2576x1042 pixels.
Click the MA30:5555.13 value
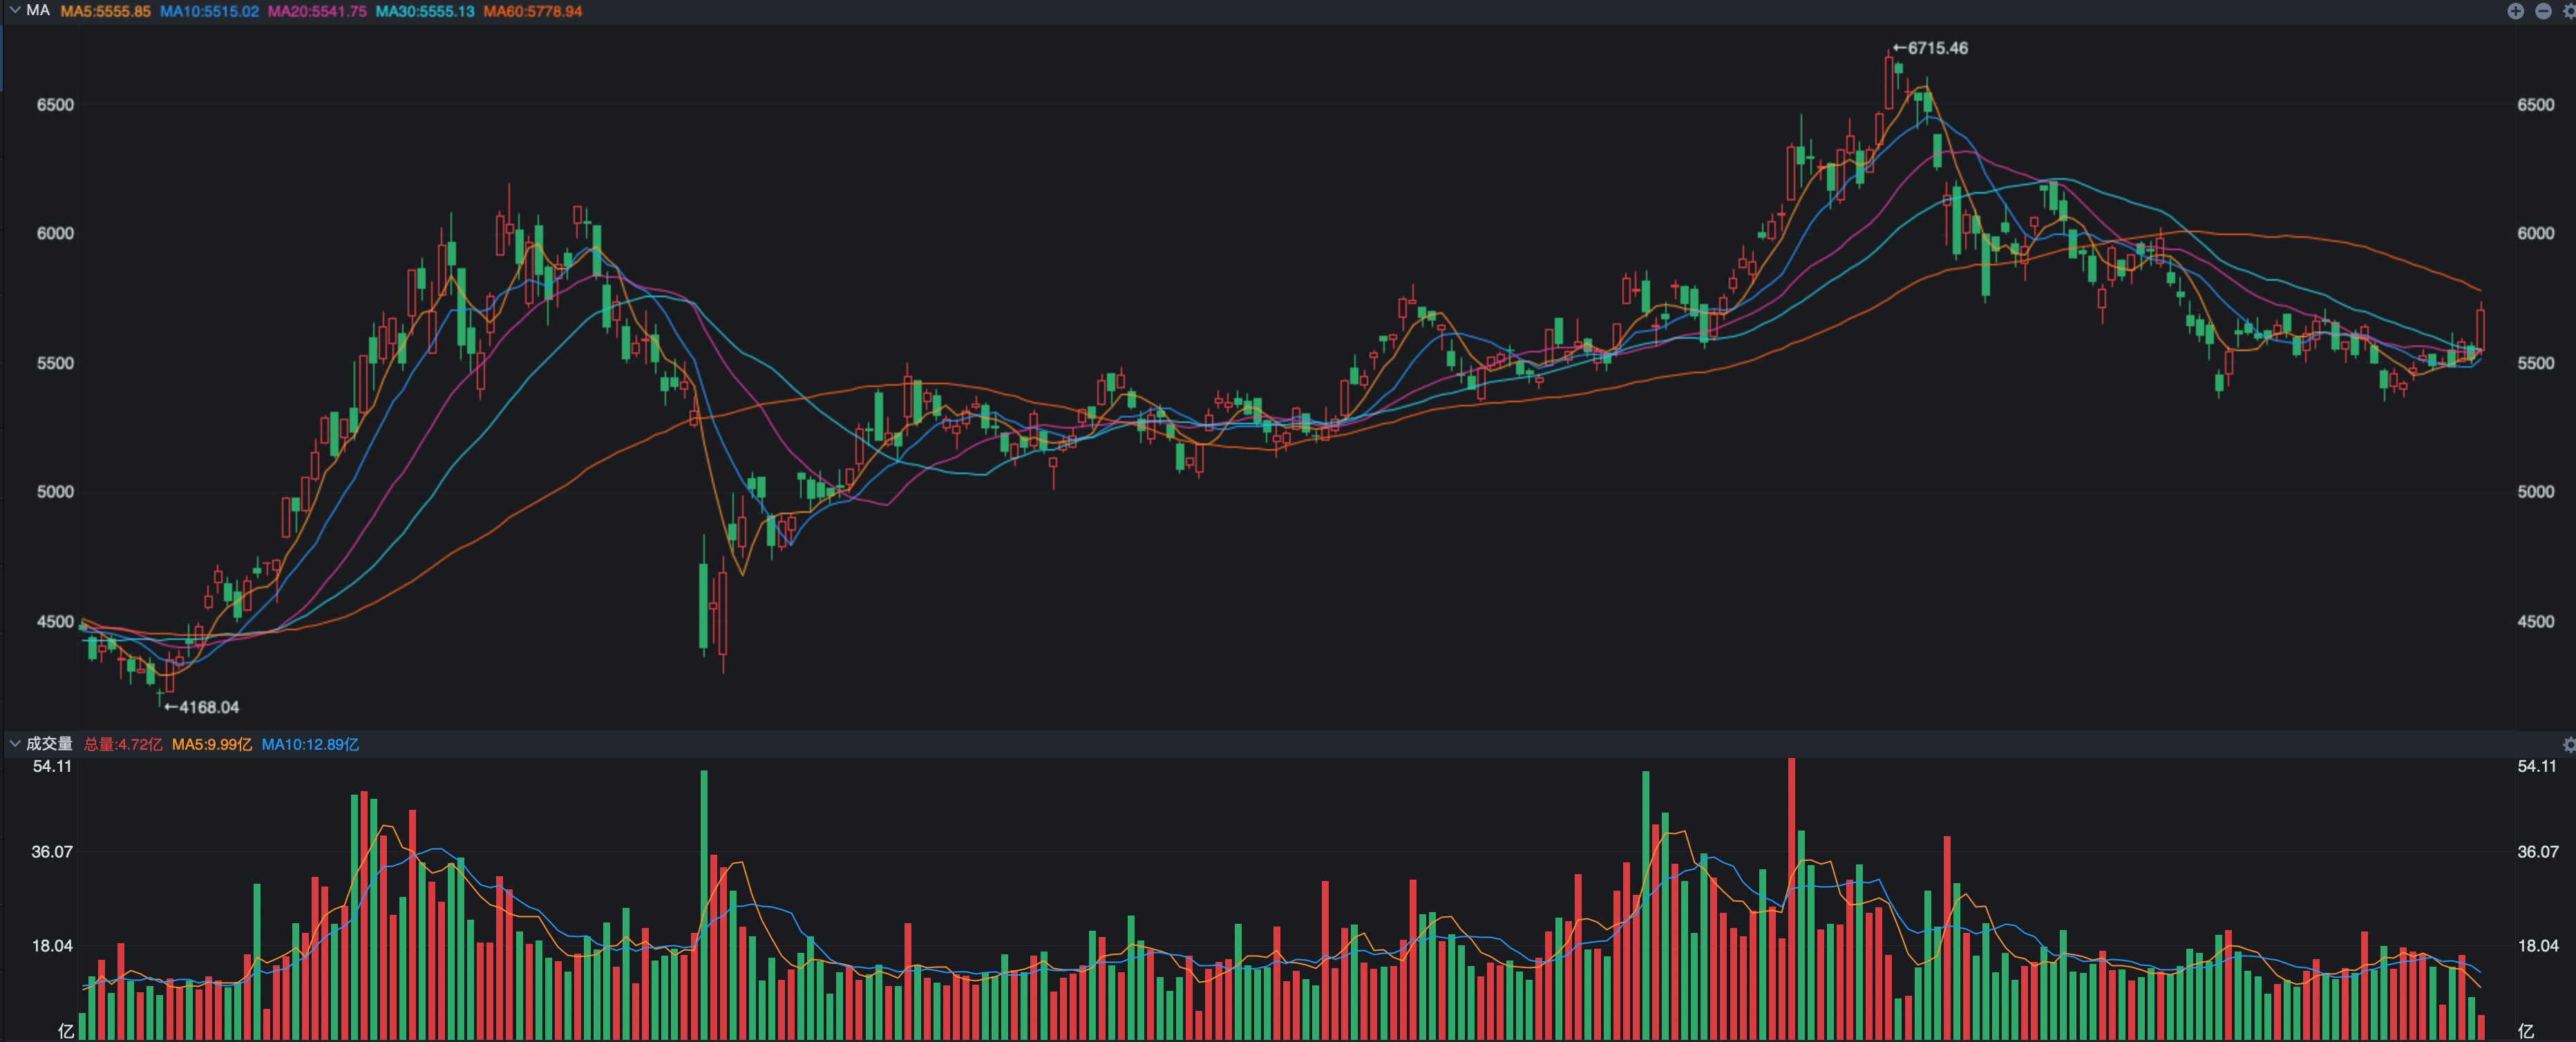[x=425, y=11]
